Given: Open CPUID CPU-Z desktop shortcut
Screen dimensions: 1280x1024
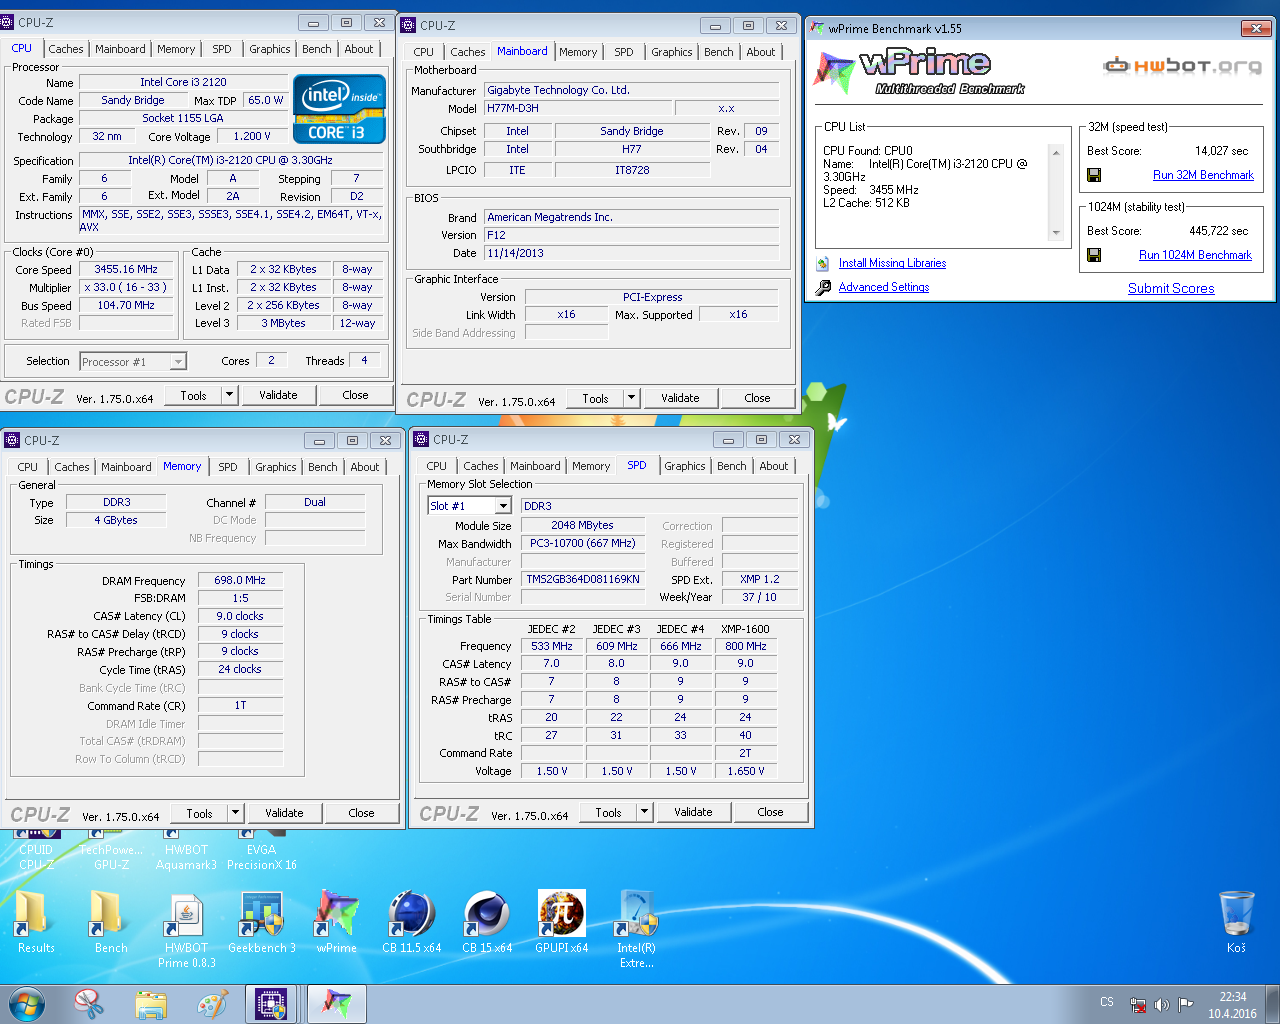Looking at the screenshot, I should point(36,851).
